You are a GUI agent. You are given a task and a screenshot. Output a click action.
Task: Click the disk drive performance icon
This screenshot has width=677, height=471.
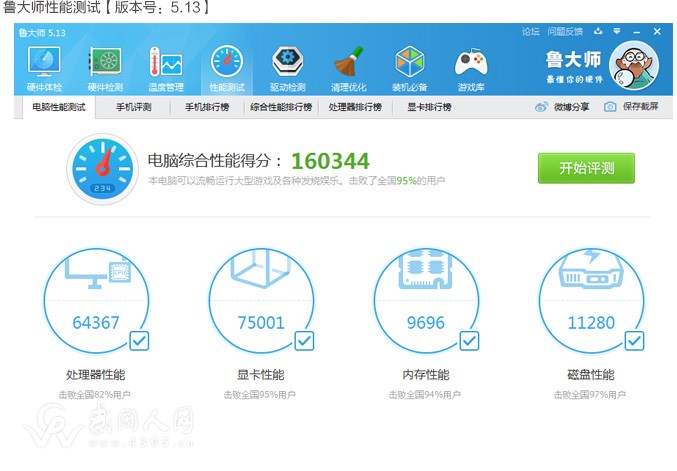[x=591, y=270]
